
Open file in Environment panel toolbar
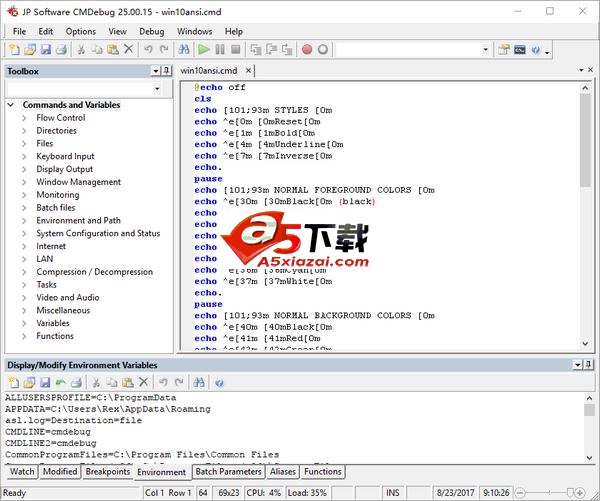(29, 382)
